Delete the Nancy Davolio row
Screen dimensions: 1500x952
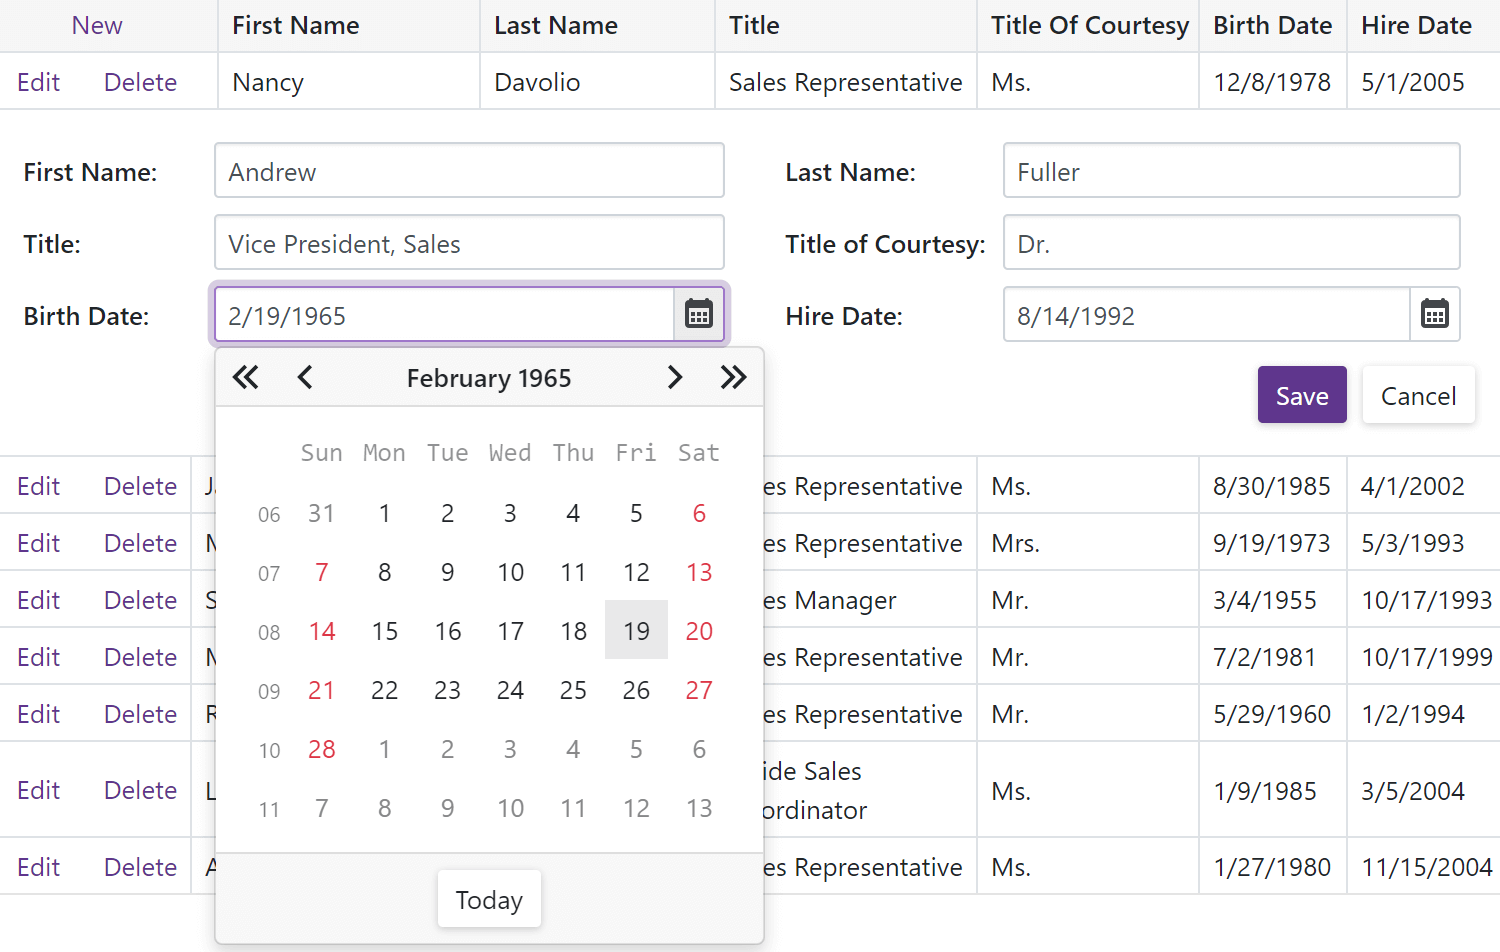click(140, 82)
